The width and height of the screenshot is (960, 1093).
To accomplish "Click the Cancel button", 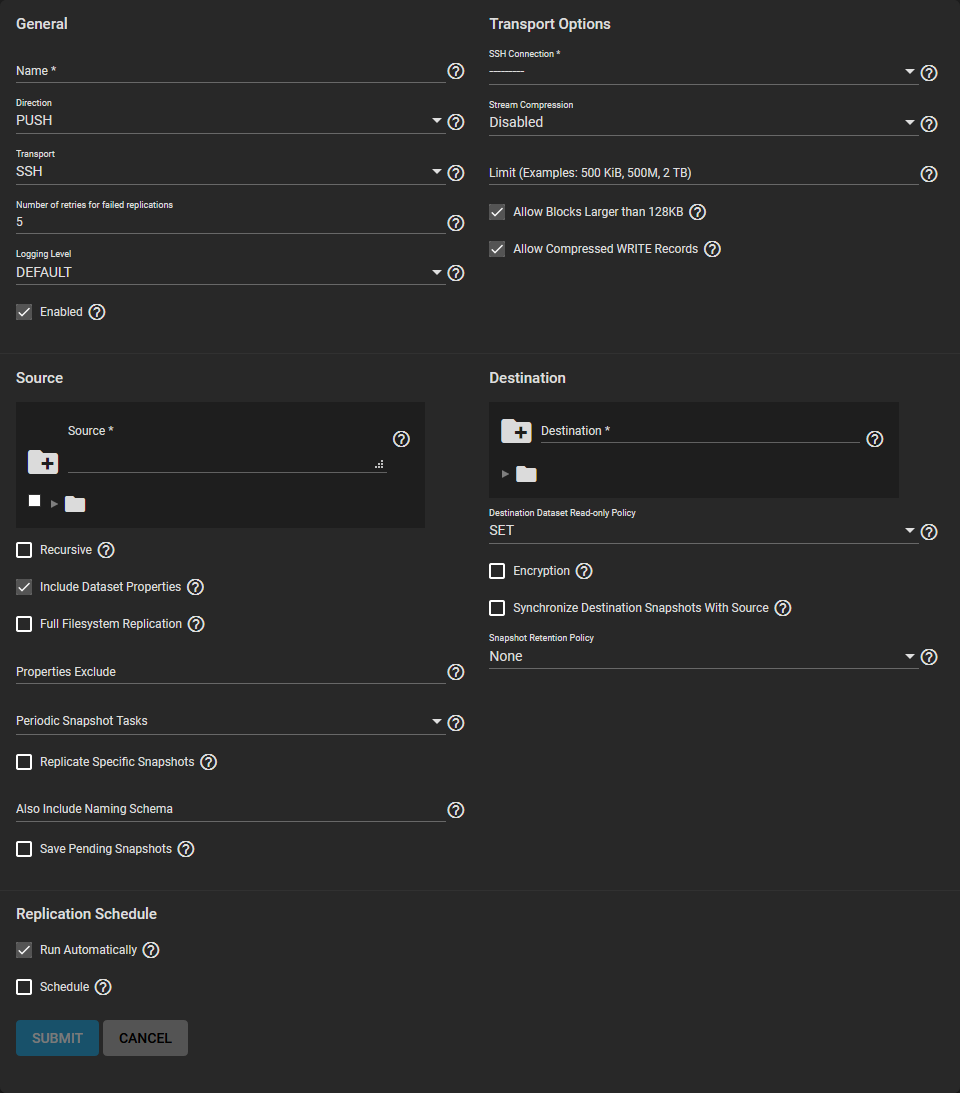I will pos(145,1038).
